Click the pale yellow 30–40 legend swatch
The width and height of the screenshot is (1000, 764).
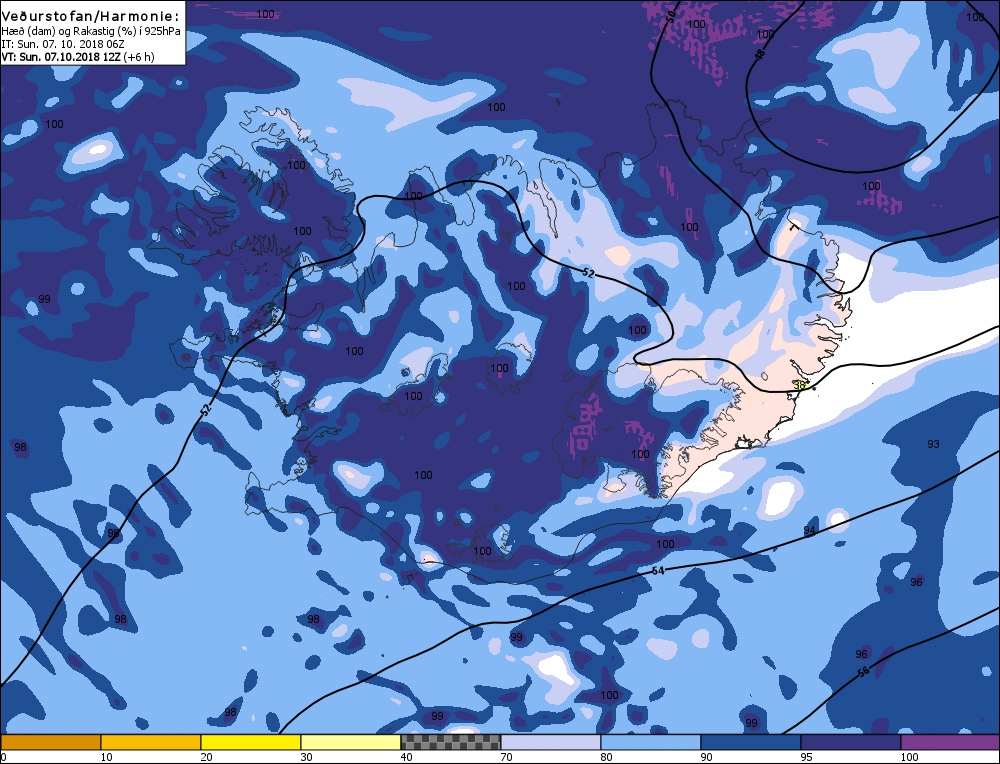coord(351,742)
